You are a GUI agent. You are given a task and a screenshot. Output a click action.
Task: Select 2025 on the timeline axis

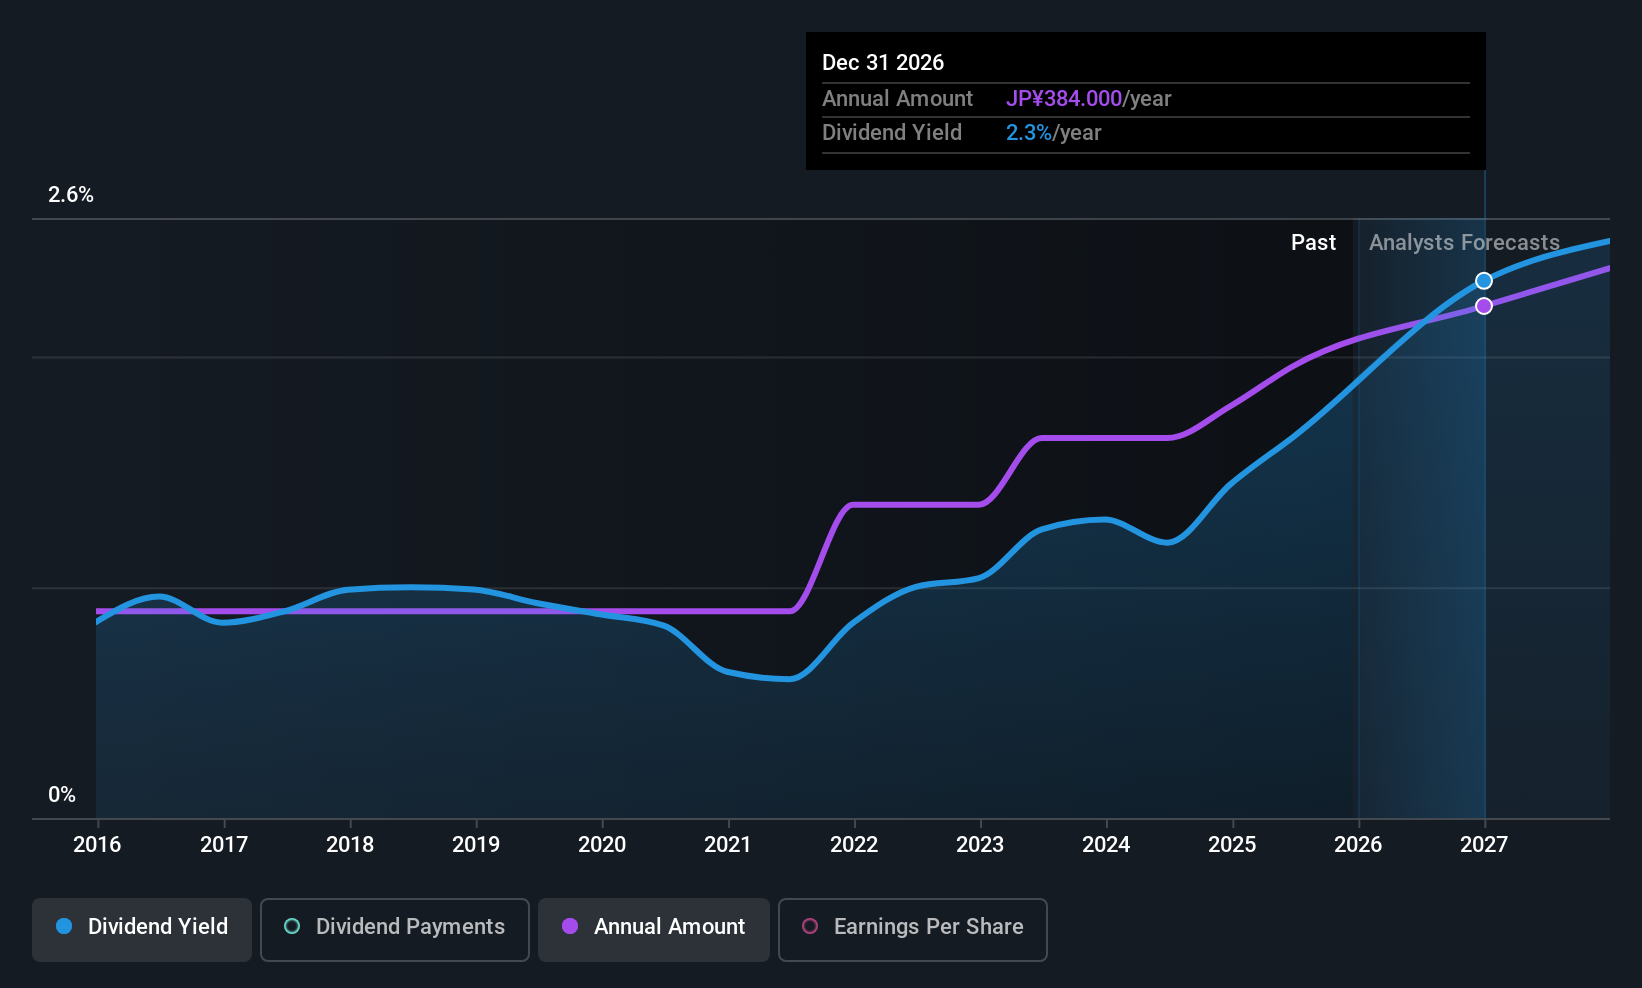pos(1232,845)
